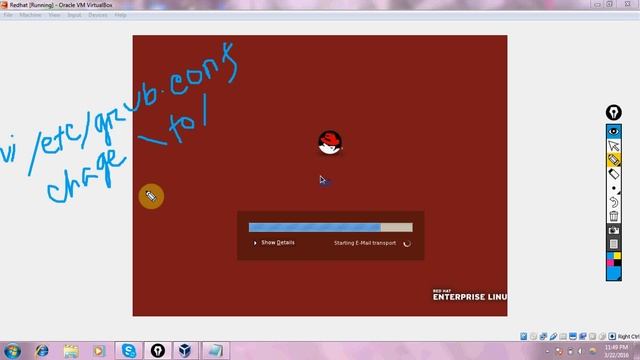The height and width of the screenshot is (360, 640).
Task: Click the VirtualBox audio status icon
Action: pyautogui.click(x=543, y=336)
